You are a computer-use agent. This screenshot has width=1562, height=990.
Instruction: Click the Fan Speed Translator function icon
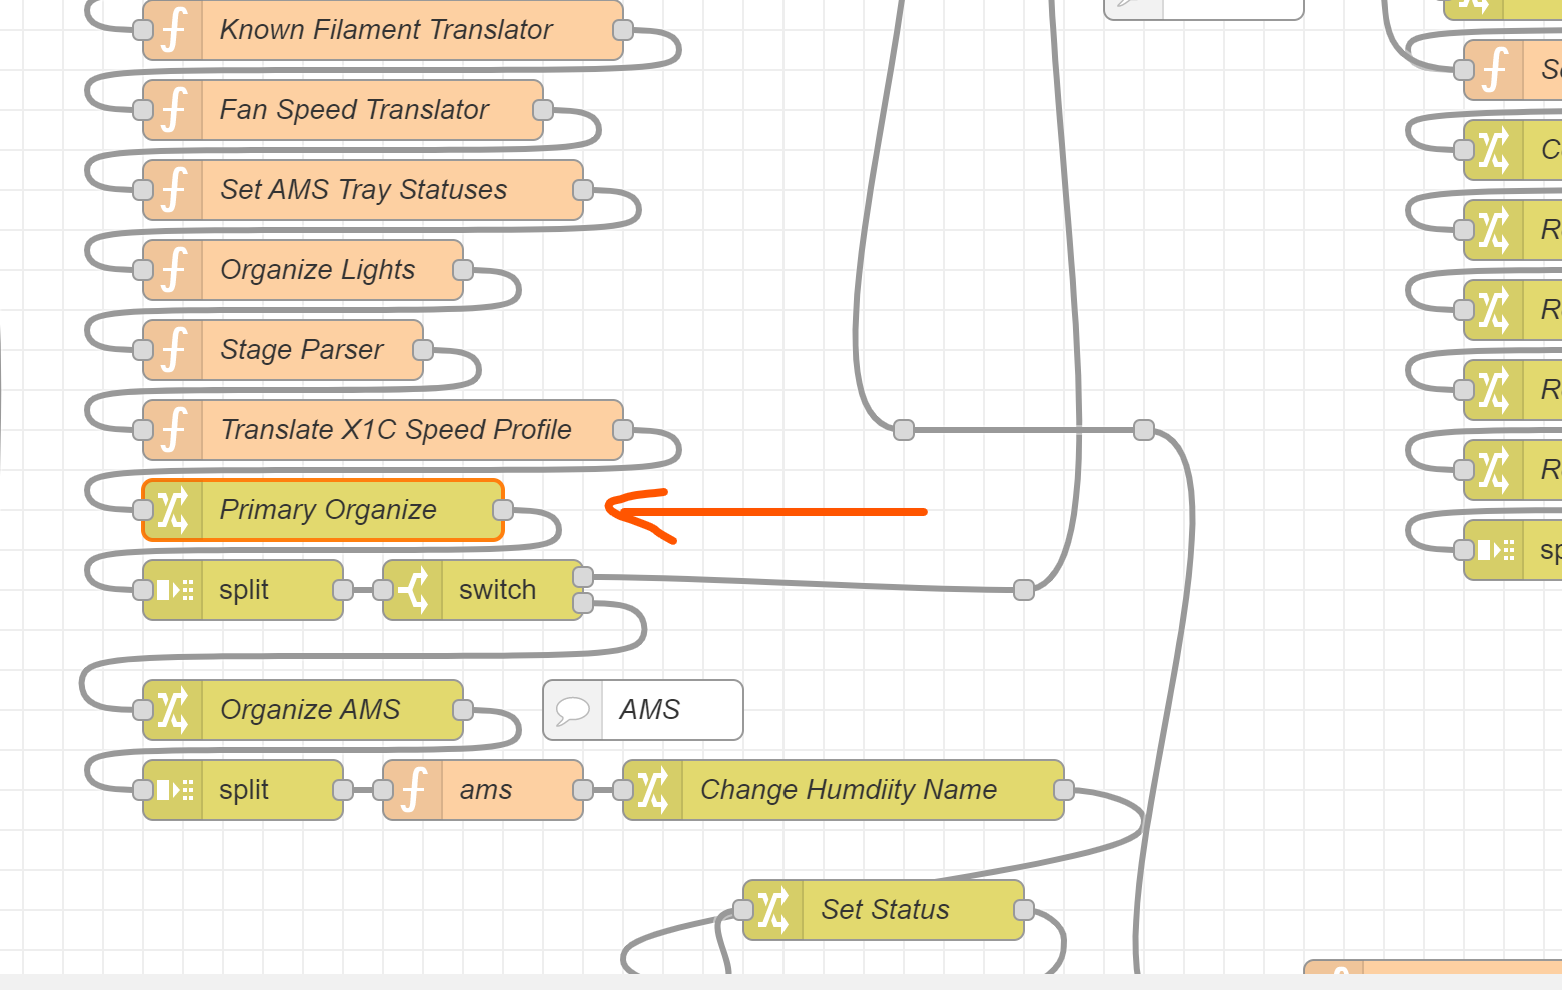click(x=173, y=110)
